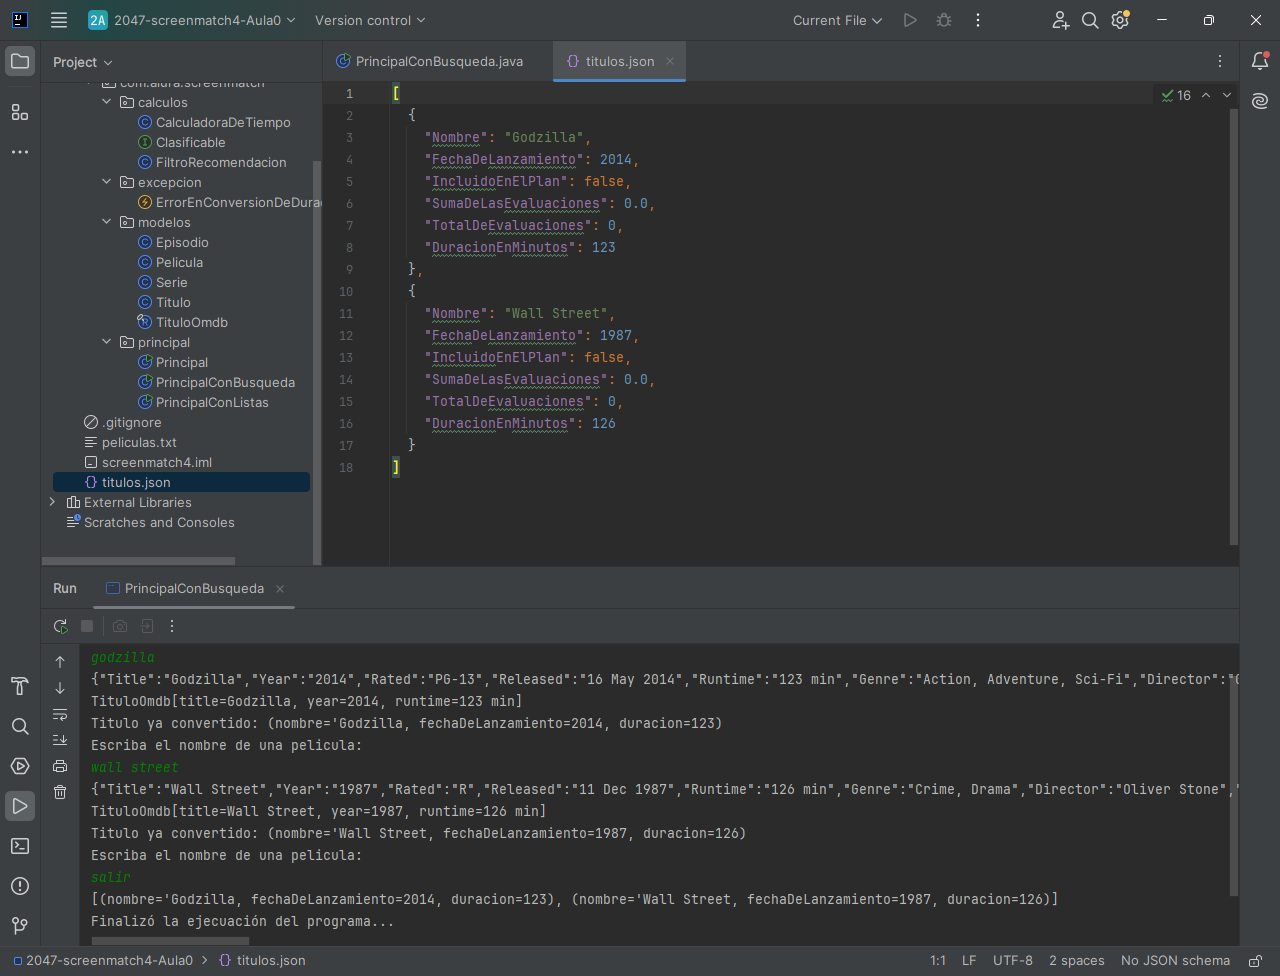Click project tree horizontal scrollbar
The width and height of the screenshot is (1280, 976).
tap(138, 561)
